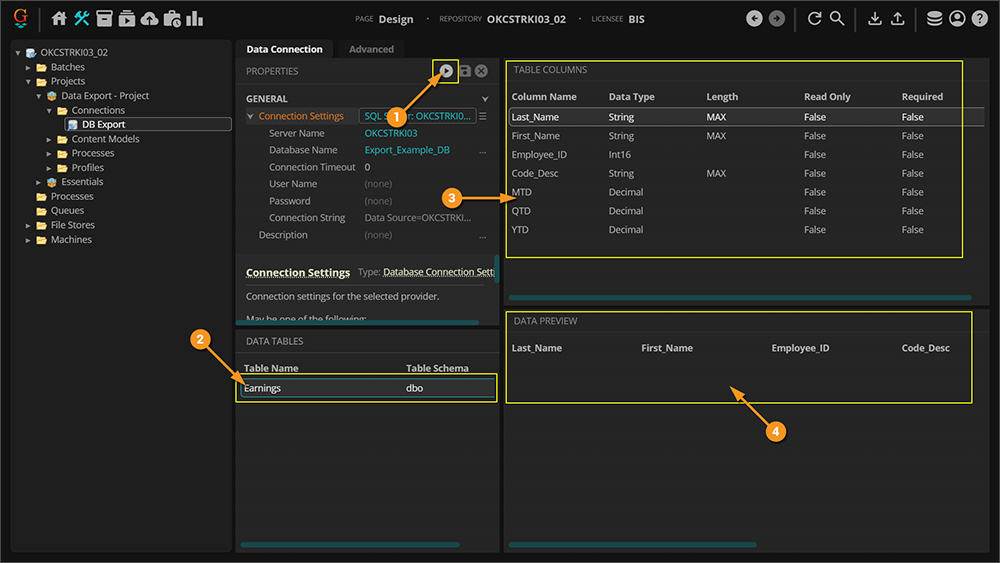Open Help via the question mark icon
The image size is (1000, 563).
coord(979,19)
